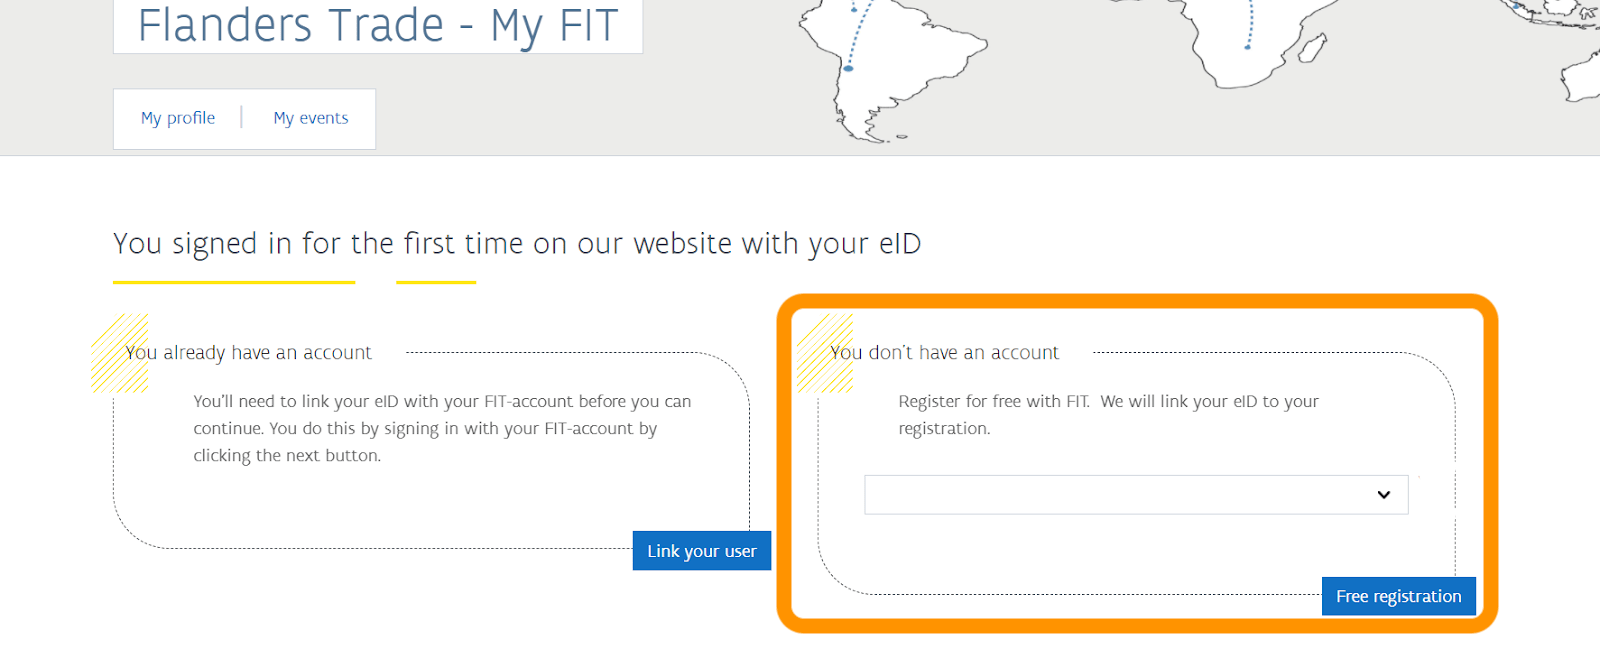Click the Flanders Trade - My FIT title
This screenshot has width=1600, height=668.
(x=378, y=25)
